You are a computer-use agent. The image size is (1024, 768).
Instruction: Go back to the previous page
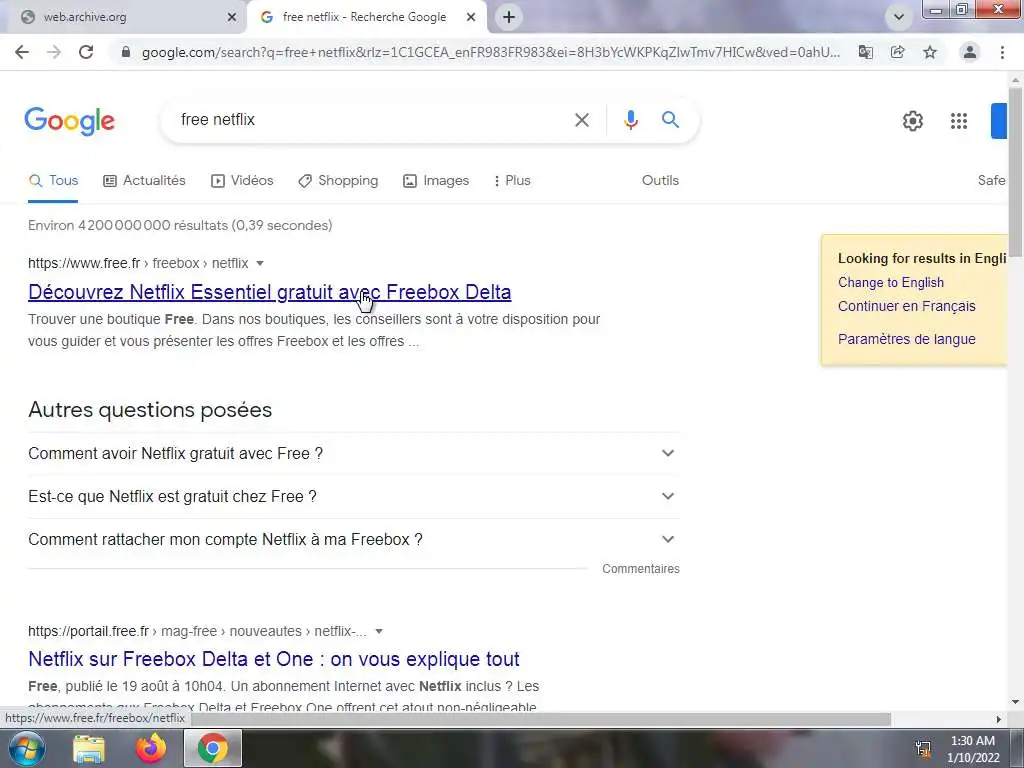pos(22,52)
